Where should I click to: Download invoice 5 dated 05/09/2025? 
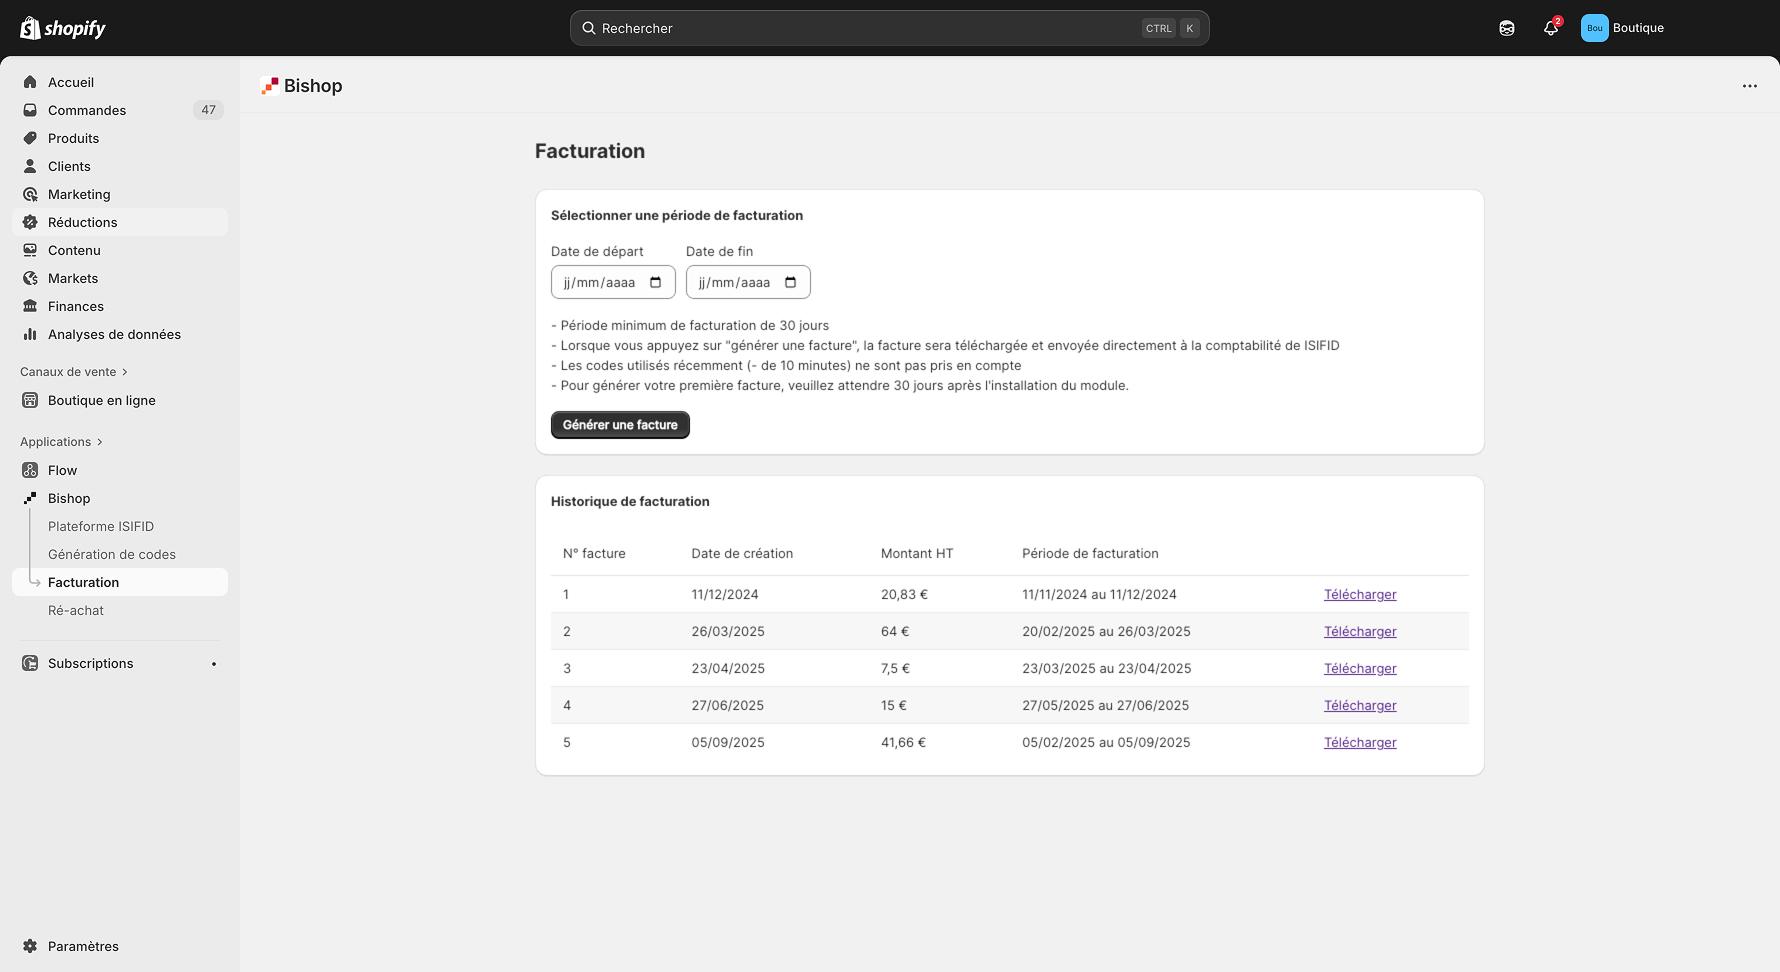pyautogui.click(x=1359, y=742)
